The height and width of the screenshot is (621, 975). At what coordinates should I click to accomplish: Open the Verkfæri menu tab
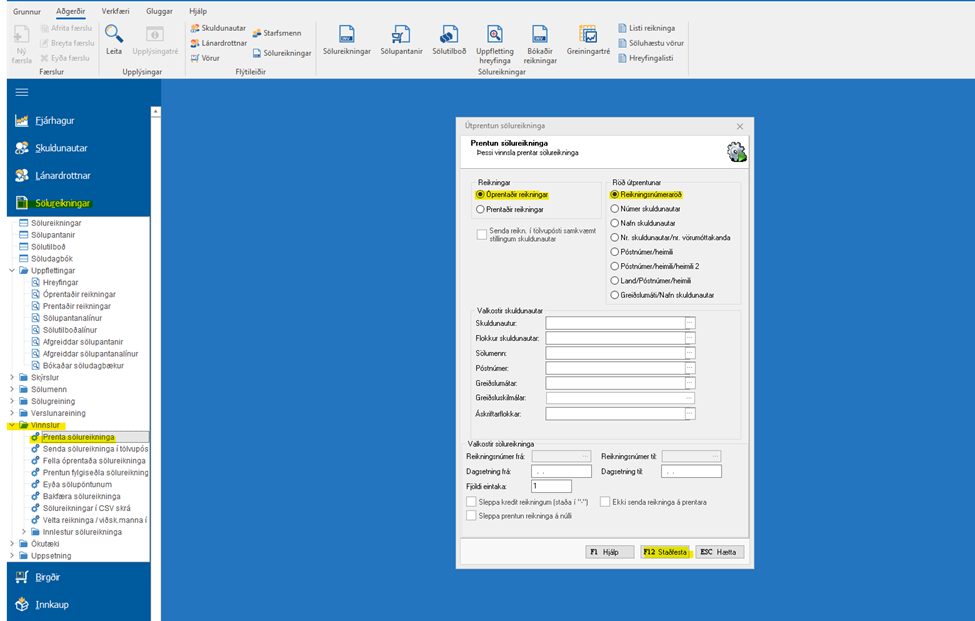[x=115, y=10]
